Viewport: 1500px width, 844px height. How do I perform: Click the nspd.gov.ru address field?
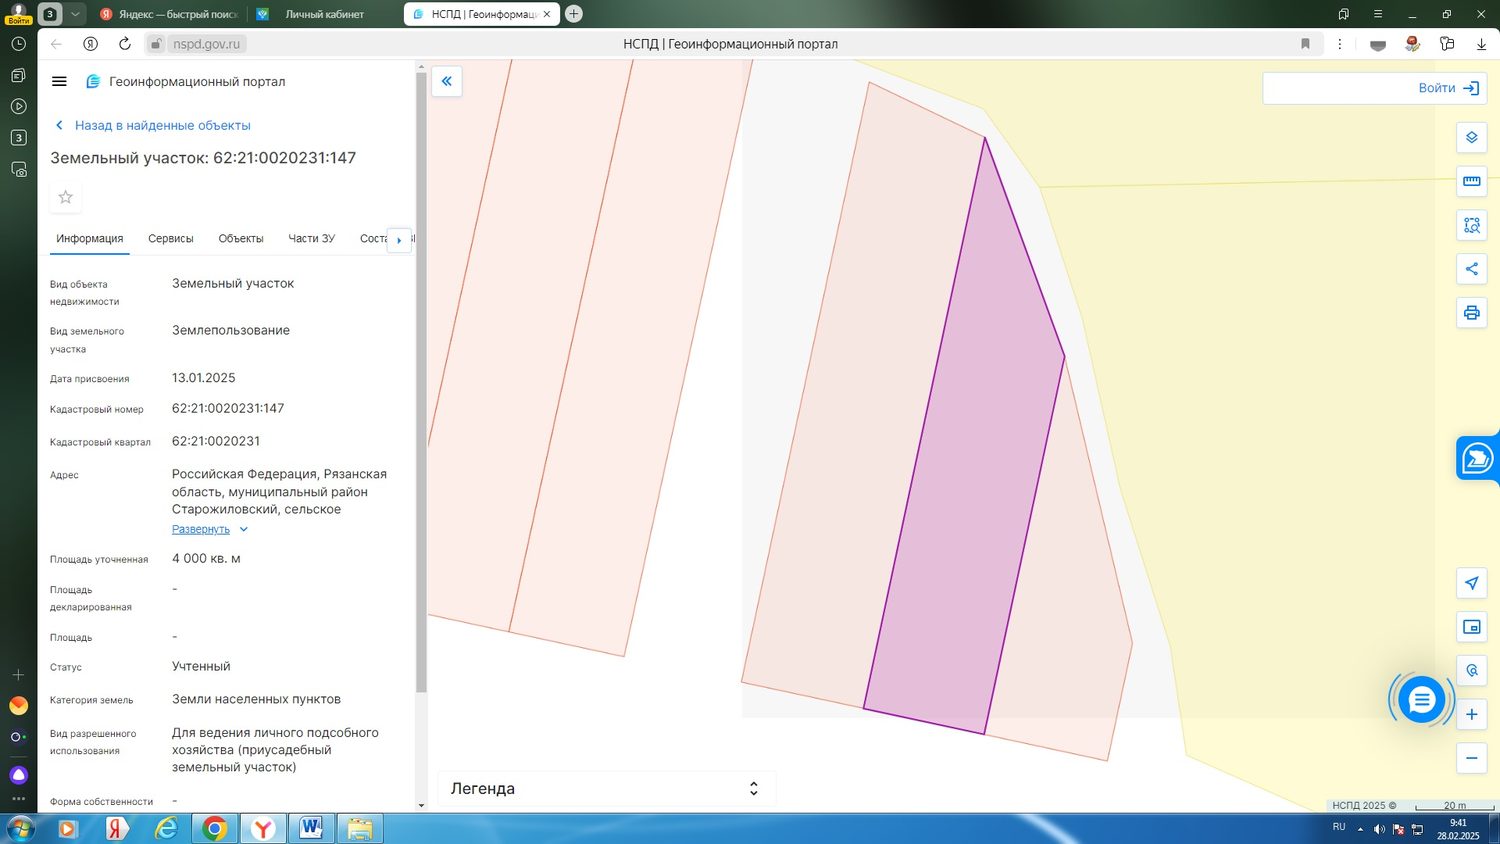tap(207, 44)
